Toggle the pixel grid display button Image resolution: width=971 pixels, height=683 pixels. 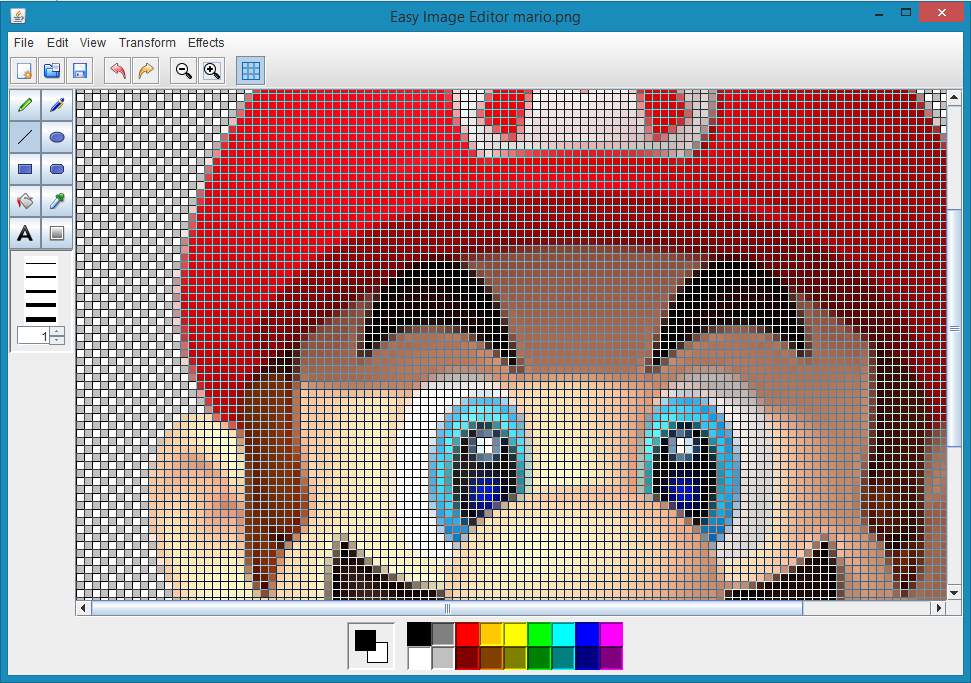pyautogui.click(x=251, y=70)
